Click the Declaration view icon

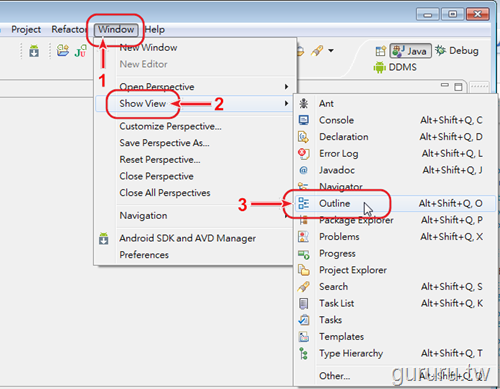pos(303,137)
